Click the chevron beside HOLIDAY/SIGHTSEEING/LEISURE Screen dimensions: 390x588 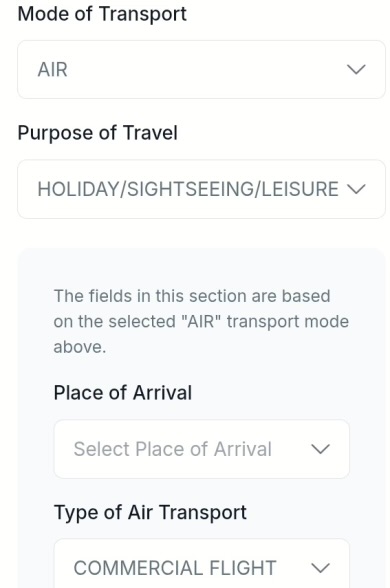tap(356, 189)
